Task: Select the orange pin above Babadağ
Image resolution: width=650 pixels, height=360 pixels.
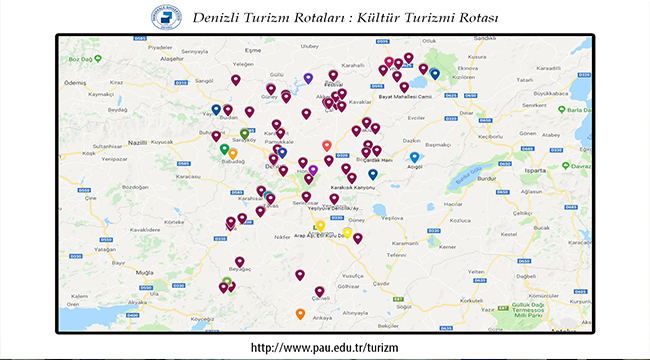Action: (x=233, y=154)
